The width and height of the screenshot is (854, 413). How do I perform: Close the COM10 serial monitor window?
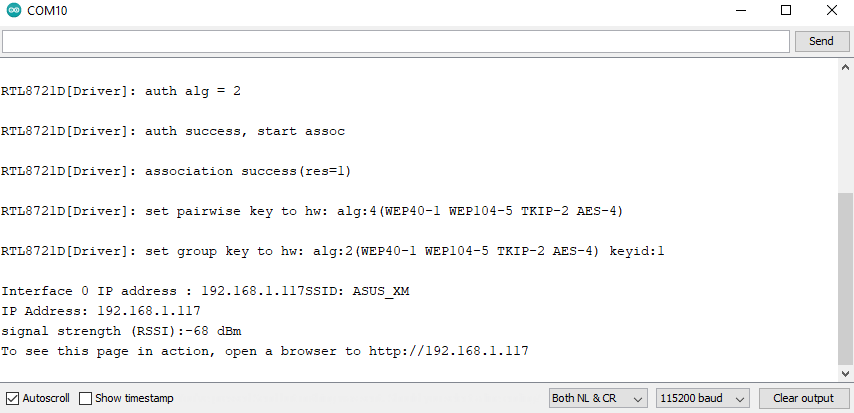[x=832, y=10]
